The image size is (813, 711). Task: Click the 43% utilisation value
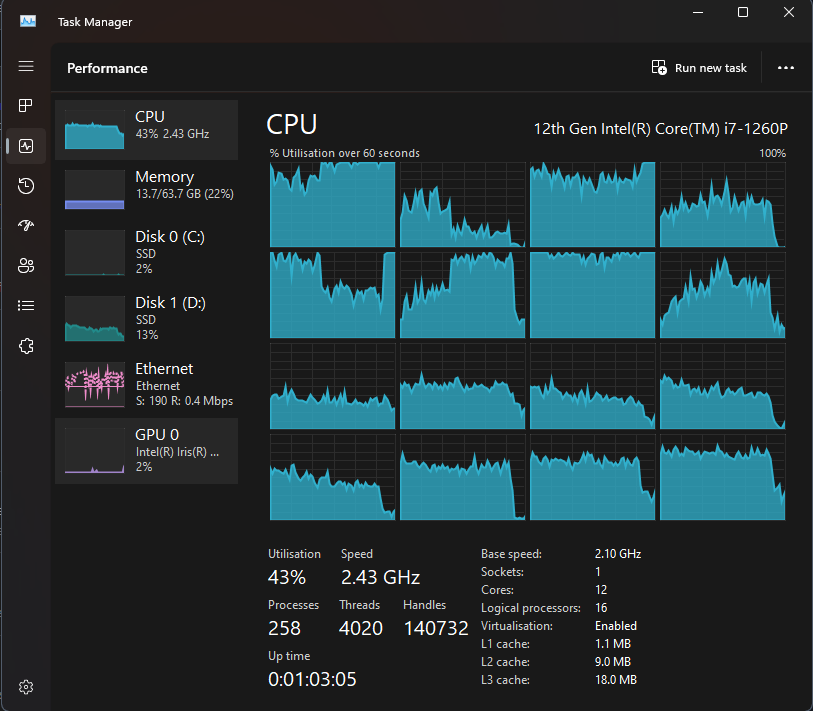click(x=287, y=577)
